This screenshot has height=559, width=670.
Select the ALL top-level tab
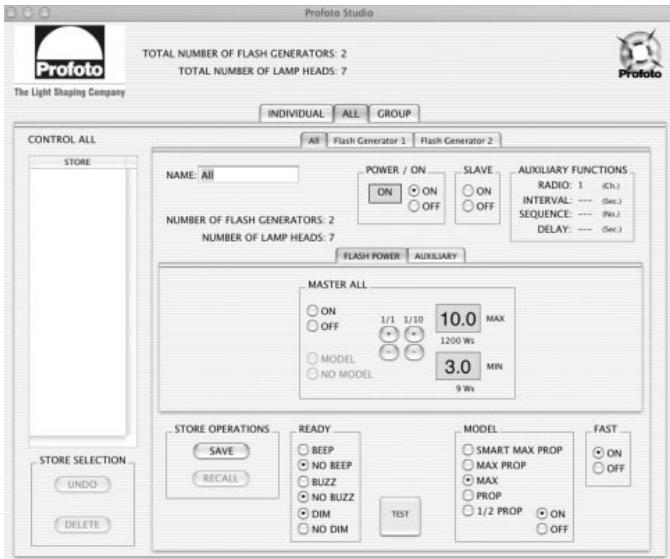pos(350,114)
